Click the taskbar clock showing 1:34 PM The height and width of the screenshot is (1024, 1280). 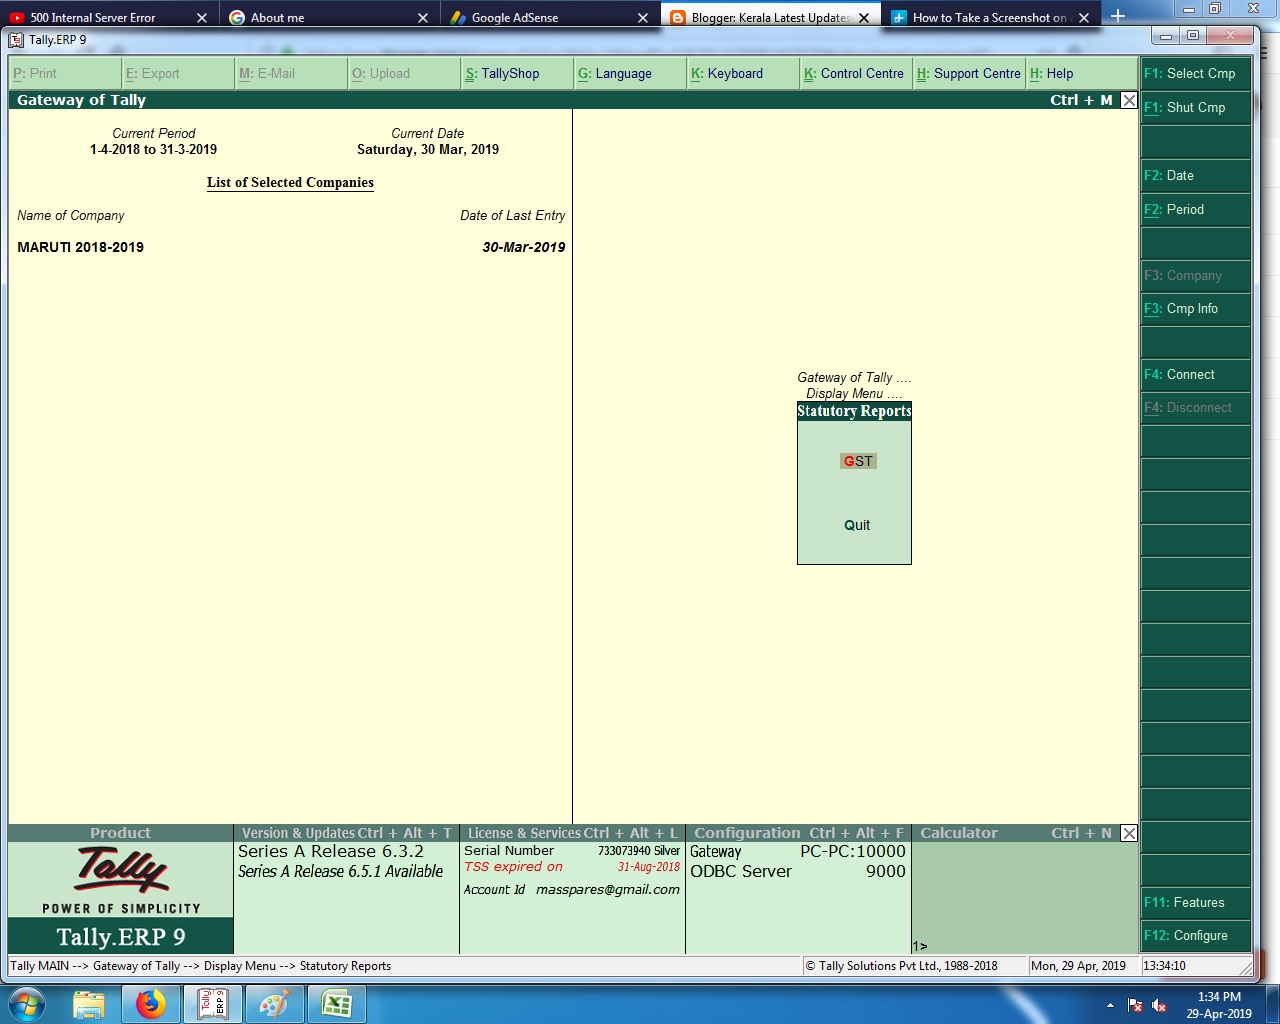point(1219,1005)
